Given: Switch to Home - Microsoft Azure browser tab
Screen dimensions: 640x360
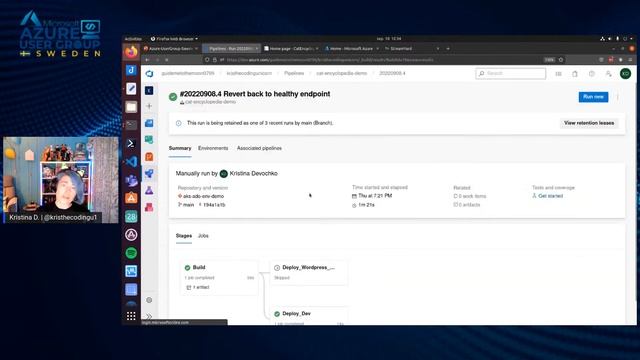Looking at the screenshot, I should click(x=351, y=49).
